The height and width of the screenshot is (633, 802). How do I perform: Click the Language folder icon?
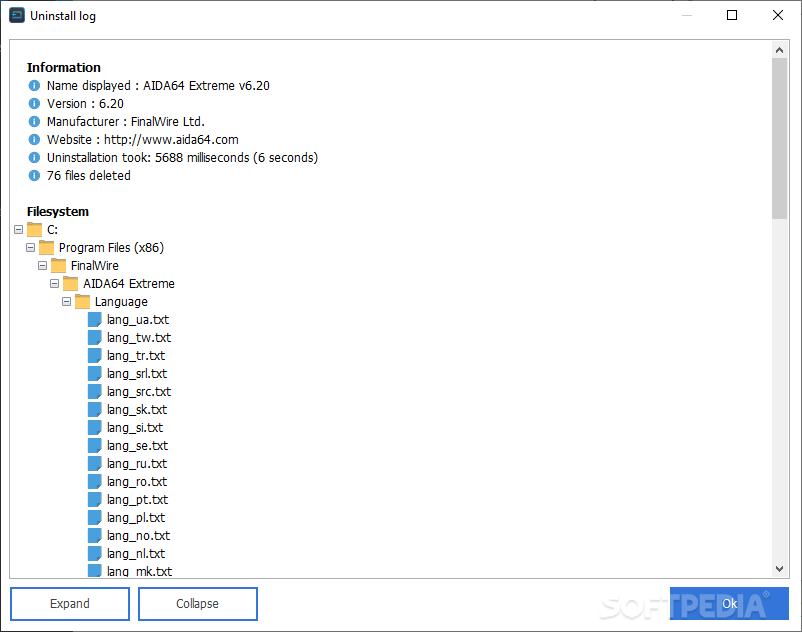pyautogui.click(x=82, y=301)
